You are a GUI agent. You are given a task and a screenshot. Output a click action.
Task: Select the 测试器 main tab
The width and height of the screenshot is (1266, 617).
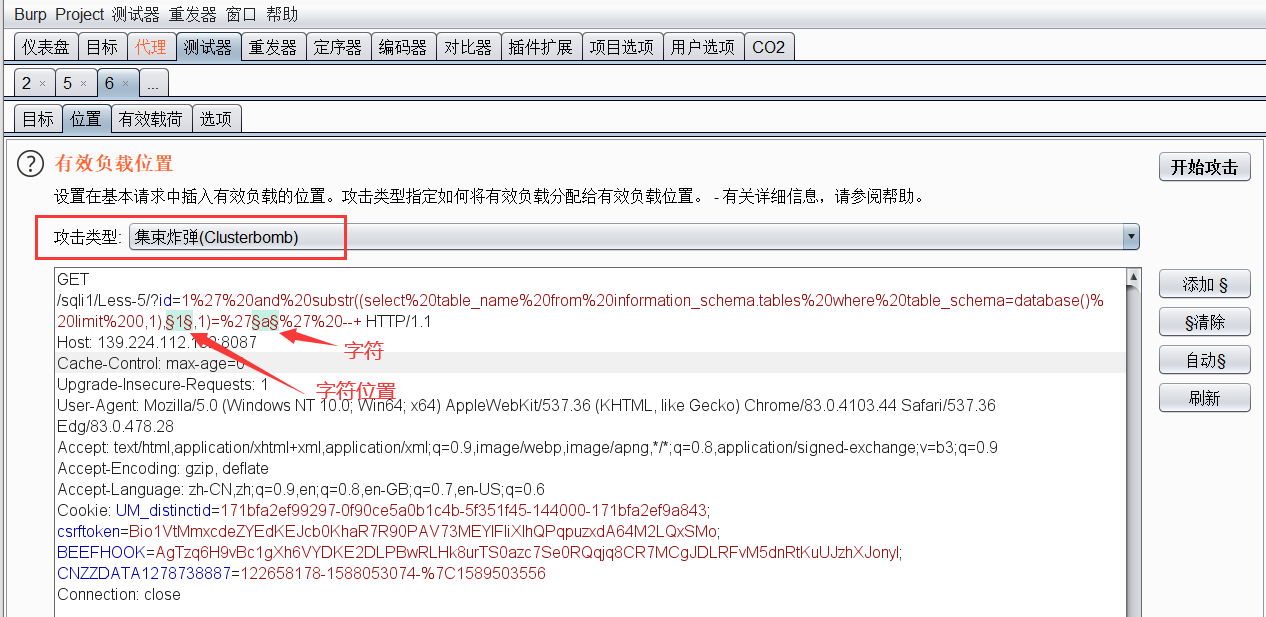[208, 47]
